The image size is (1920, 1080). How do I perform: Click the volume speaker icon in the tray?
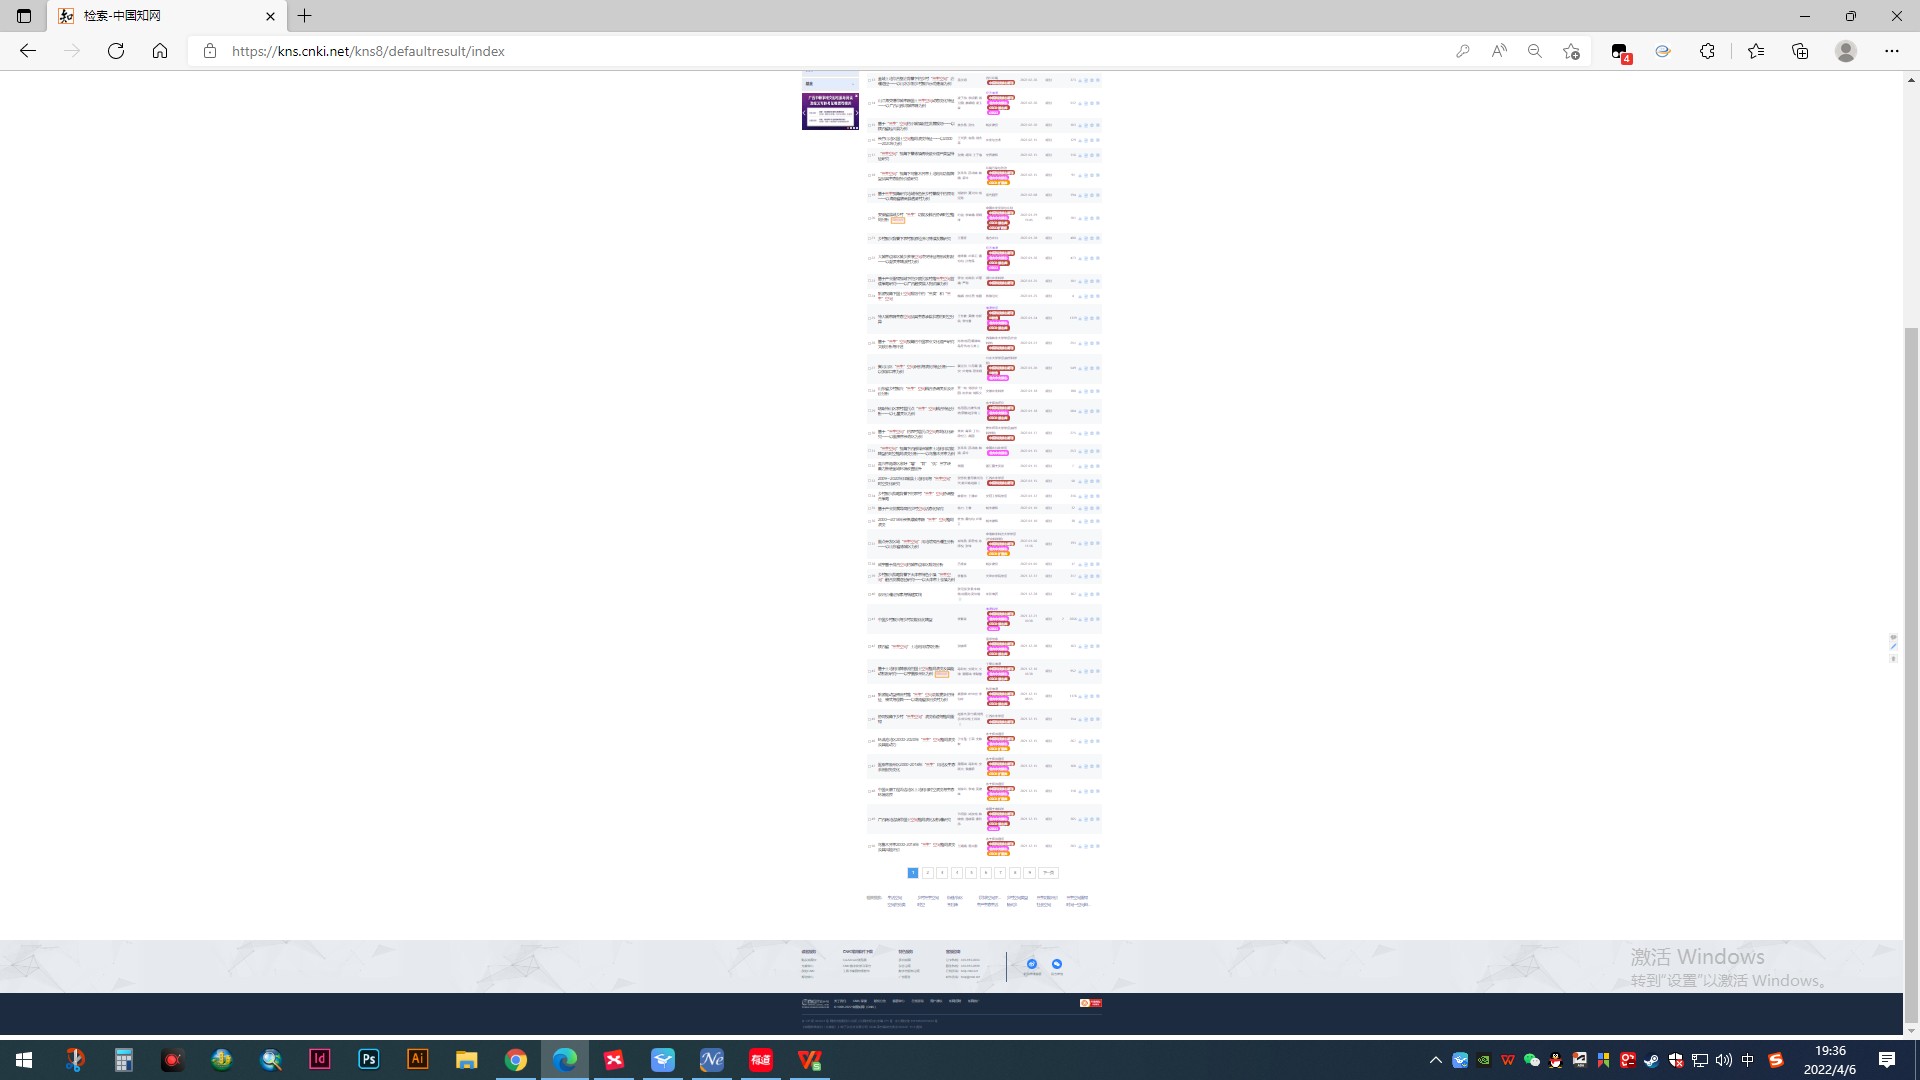[x=1723, y=1060]
